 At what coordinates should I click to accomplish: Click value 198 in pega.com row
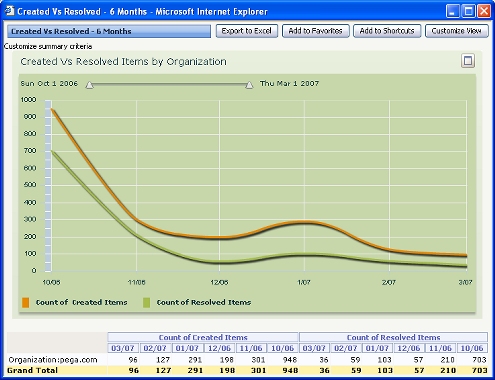pos(227,360)
